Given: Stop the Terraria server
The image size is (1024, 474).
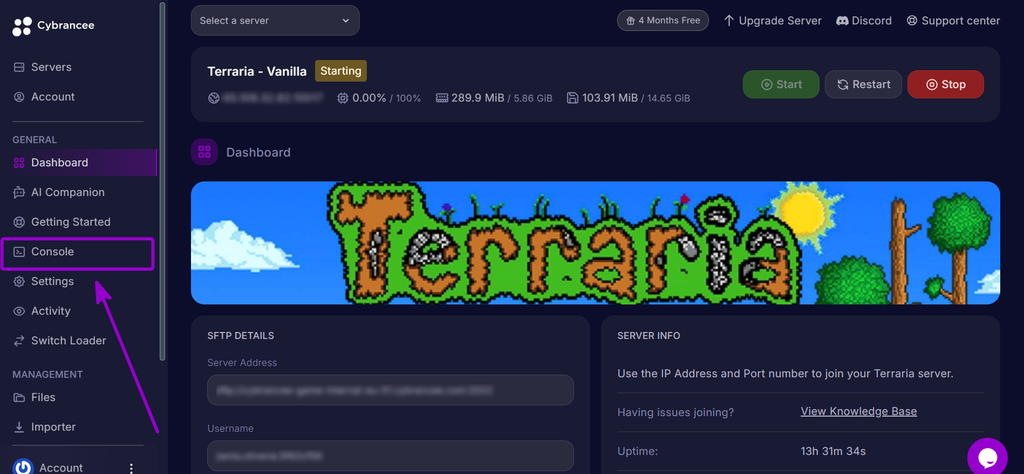Looking at the screenshot, I should [x=946, y=84].
